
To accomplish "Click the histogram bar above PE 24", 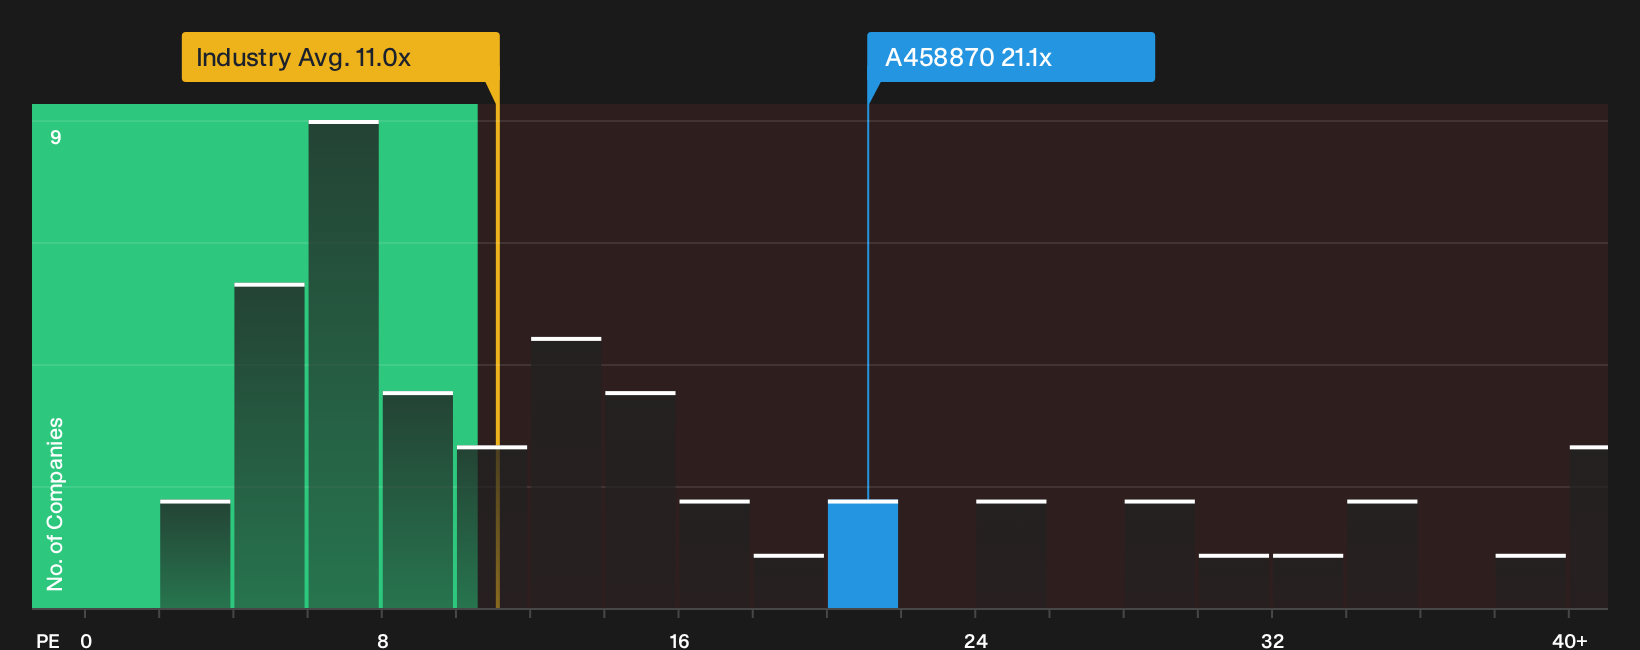I will click(1011, 554).
